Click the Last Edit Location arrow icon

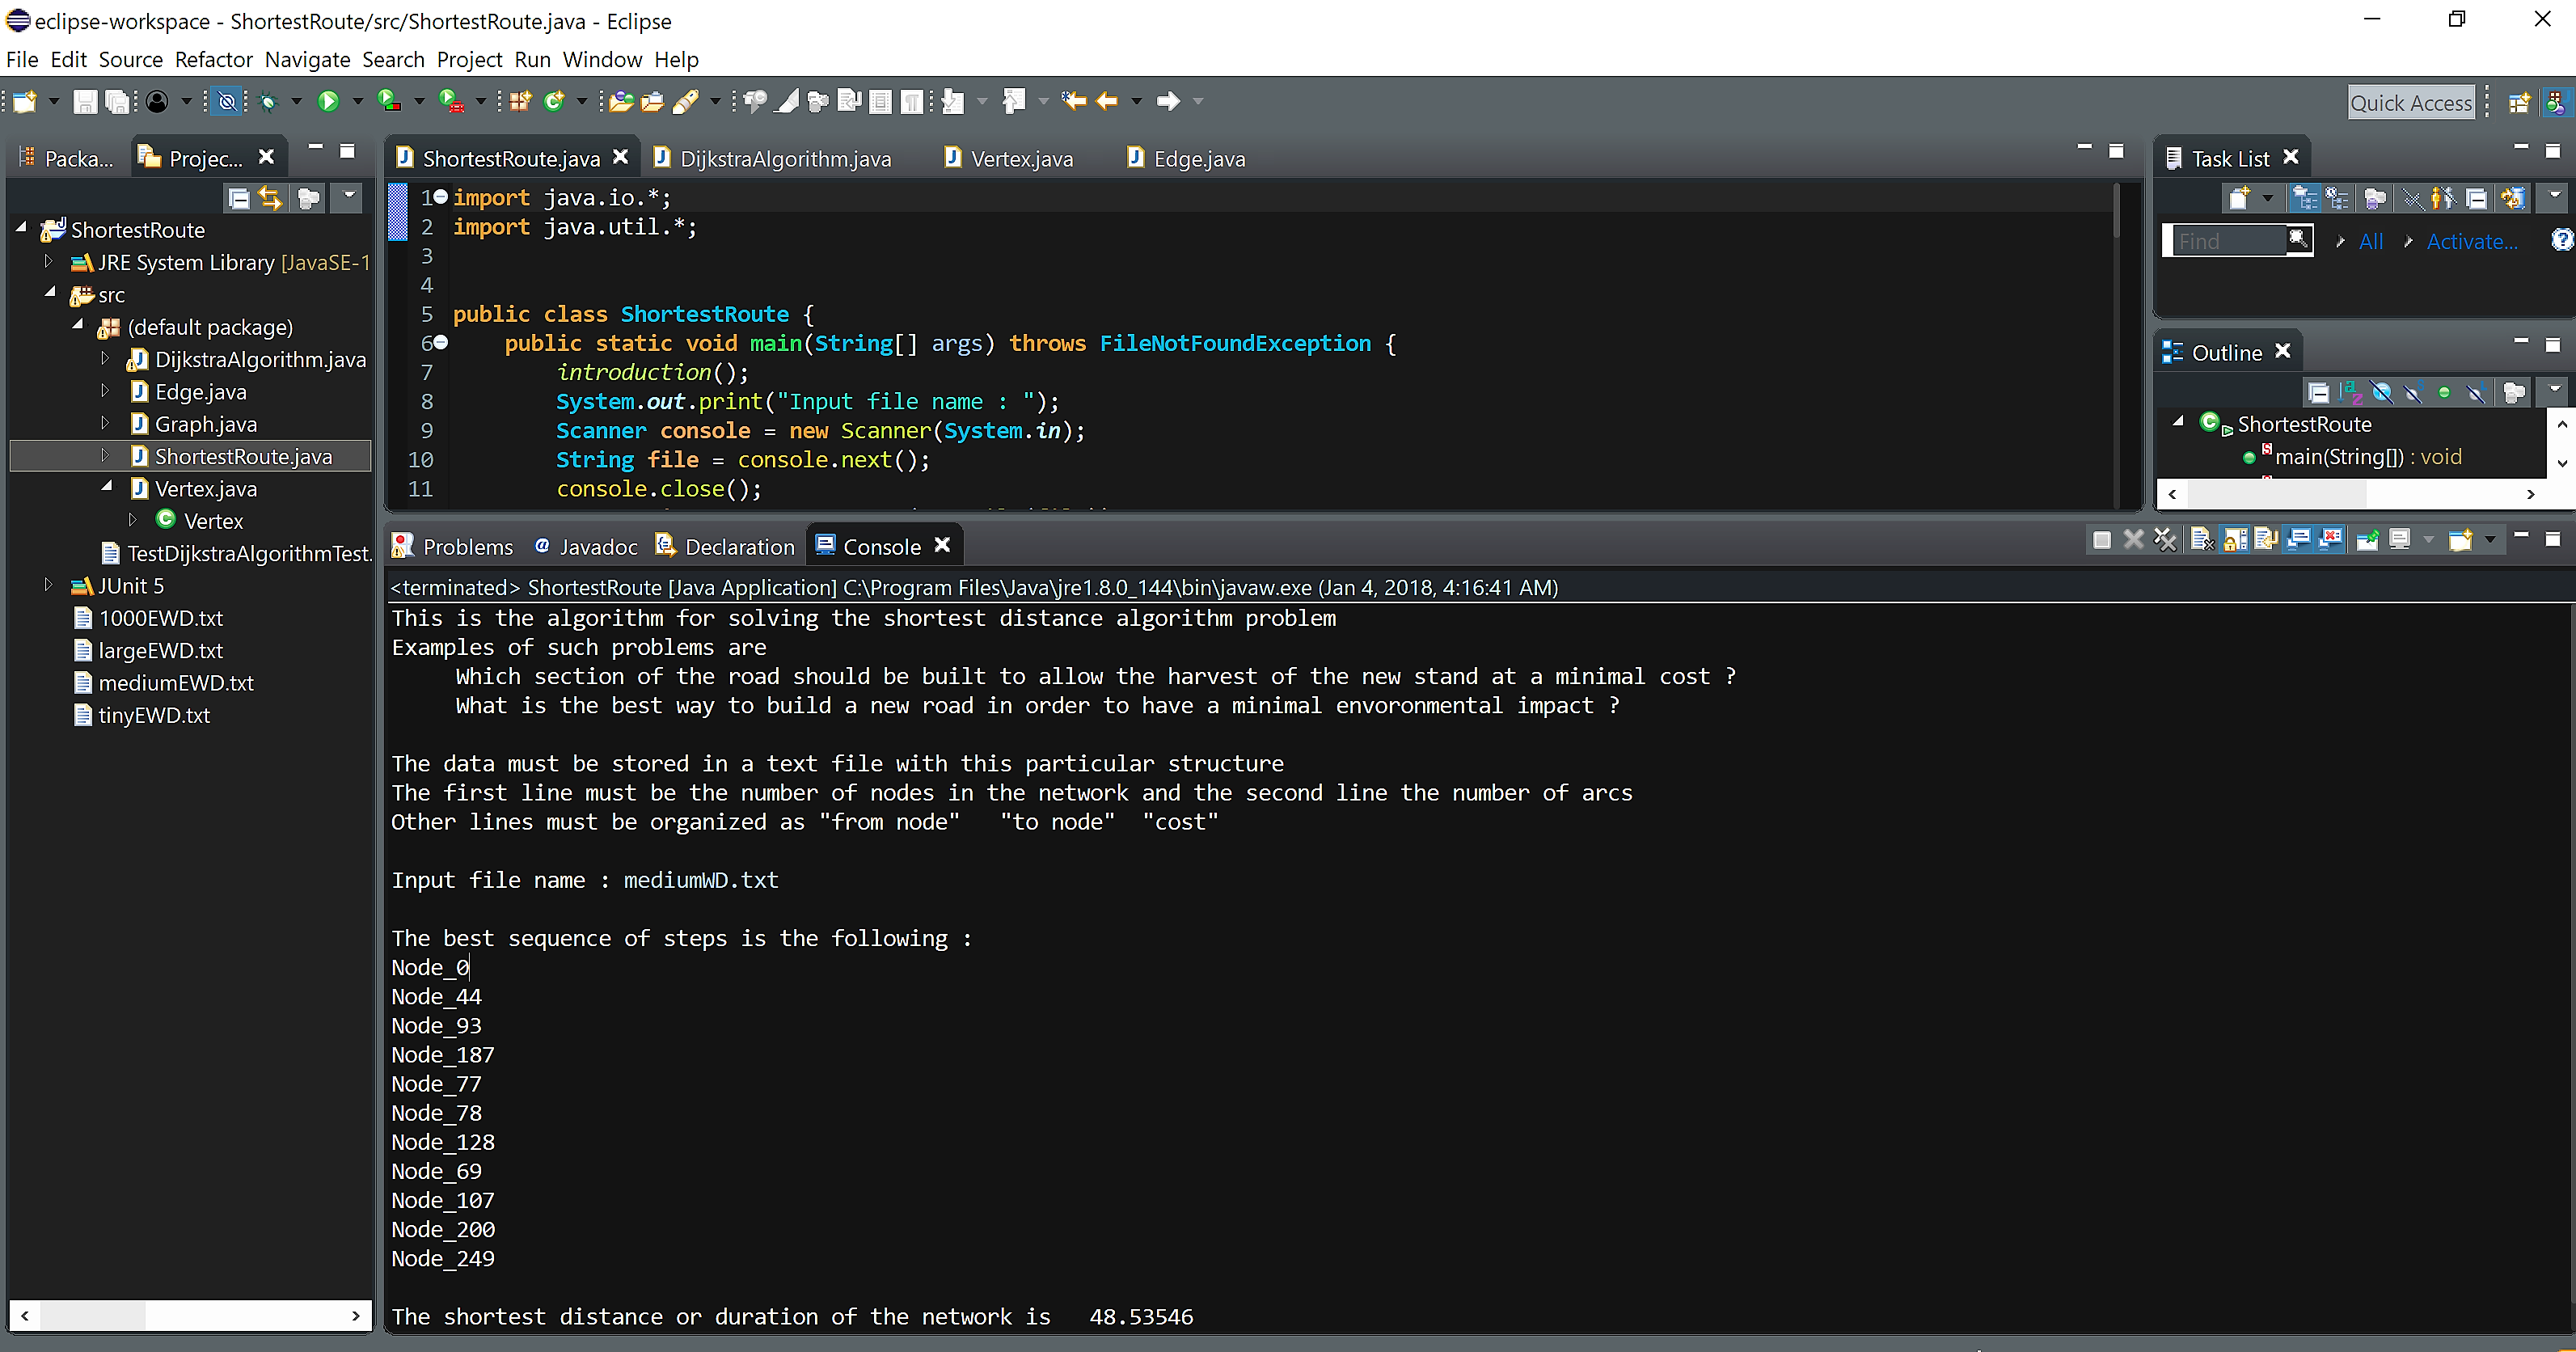(x=1074, y=101)
